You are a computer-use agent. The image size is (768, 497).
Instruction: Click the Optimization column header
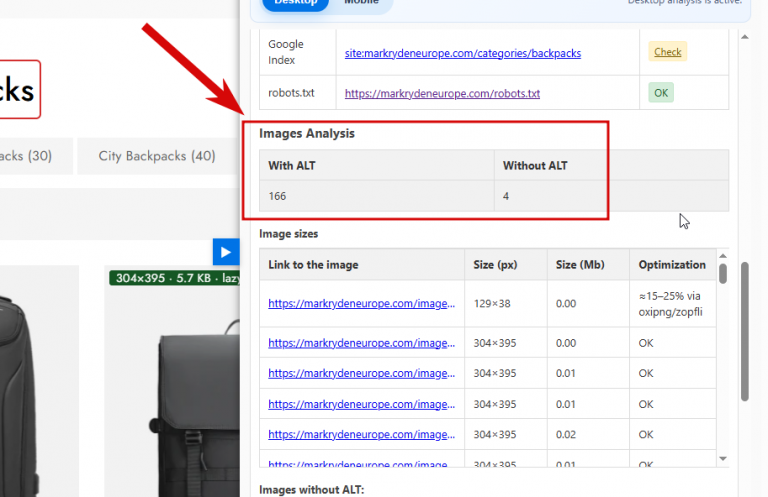672,264
